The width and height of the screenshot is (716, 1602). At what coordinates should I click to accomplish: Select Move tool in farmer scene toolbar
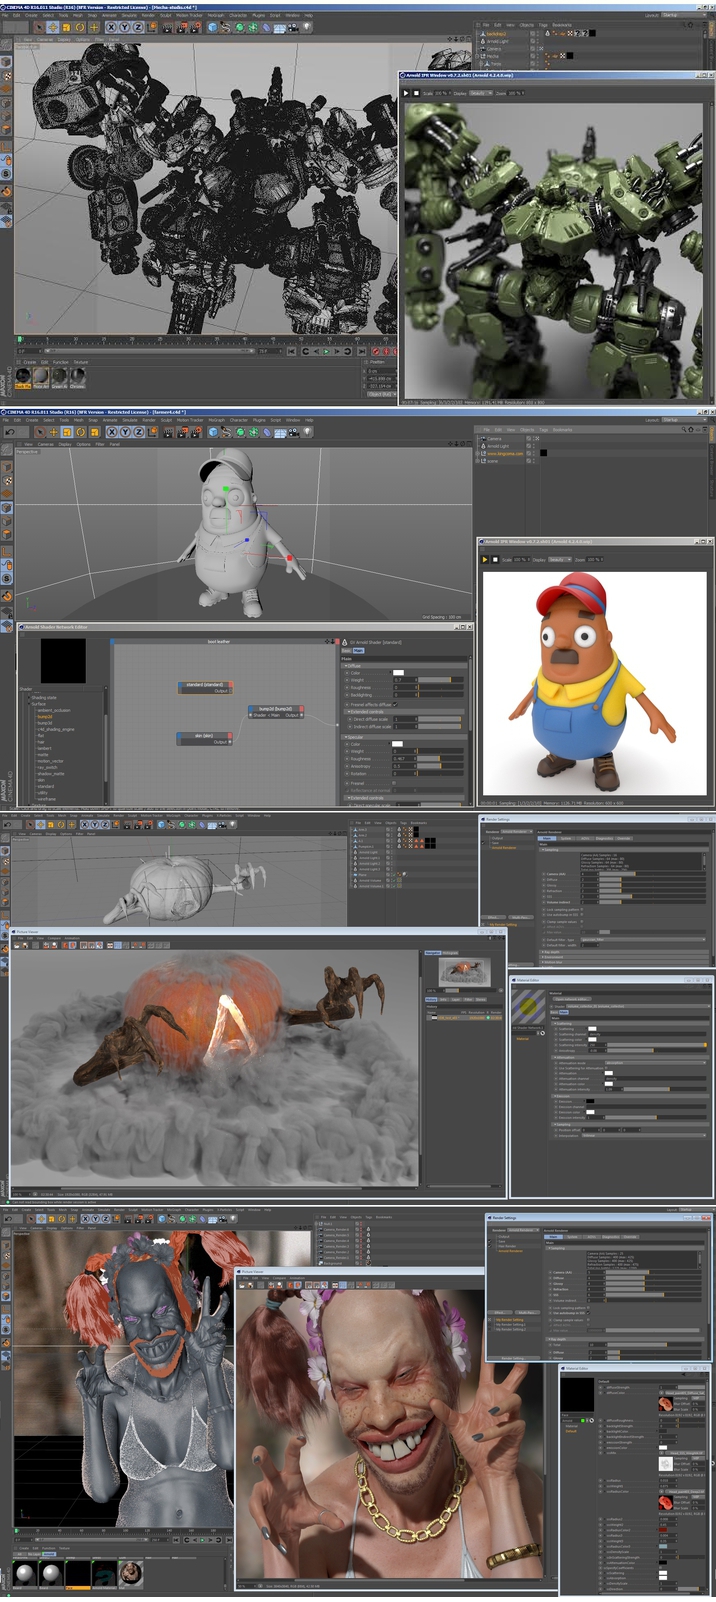coord(52,432)
